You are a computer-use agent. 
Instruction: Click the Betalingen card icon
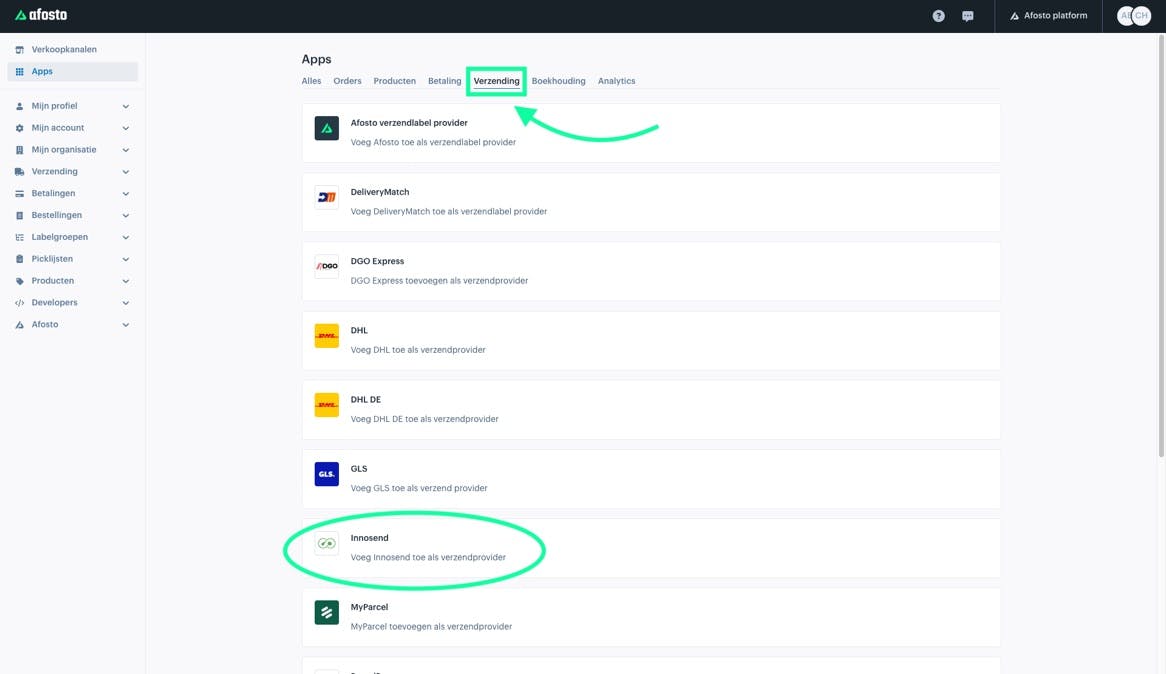click(x=19, y=193)
